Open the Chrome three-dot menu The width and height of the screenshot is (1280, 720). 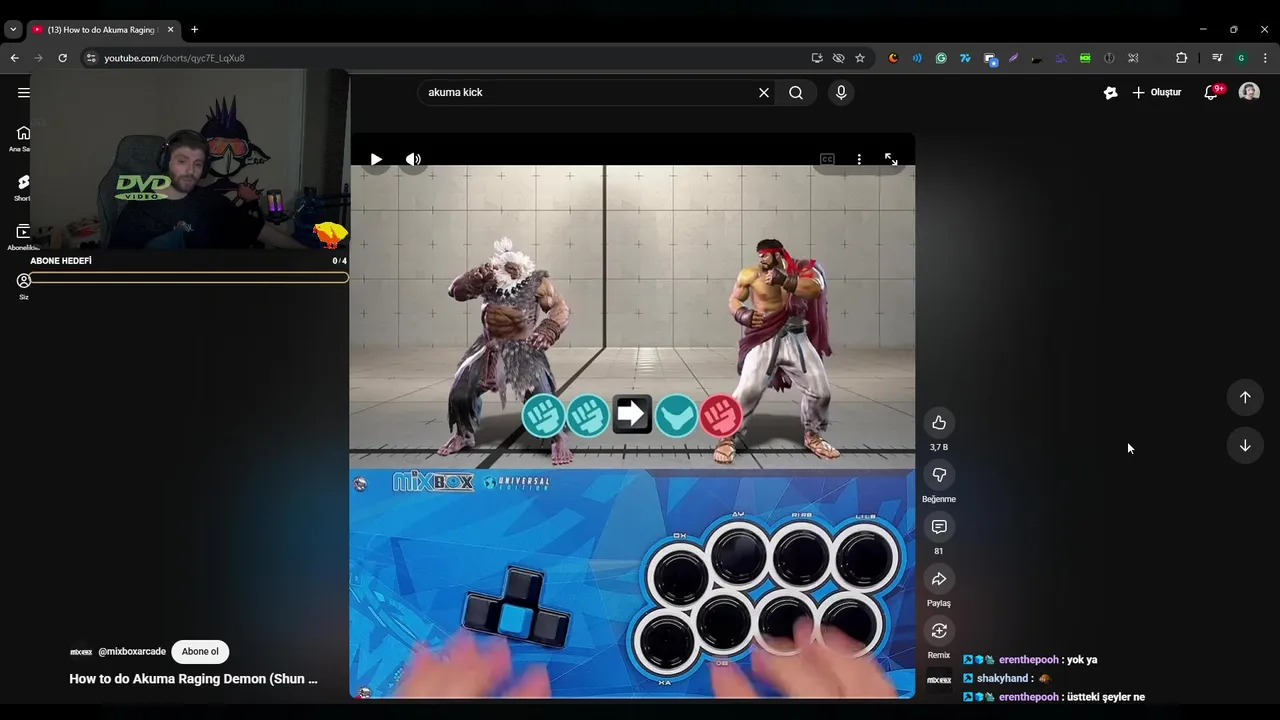(1265, 58)
